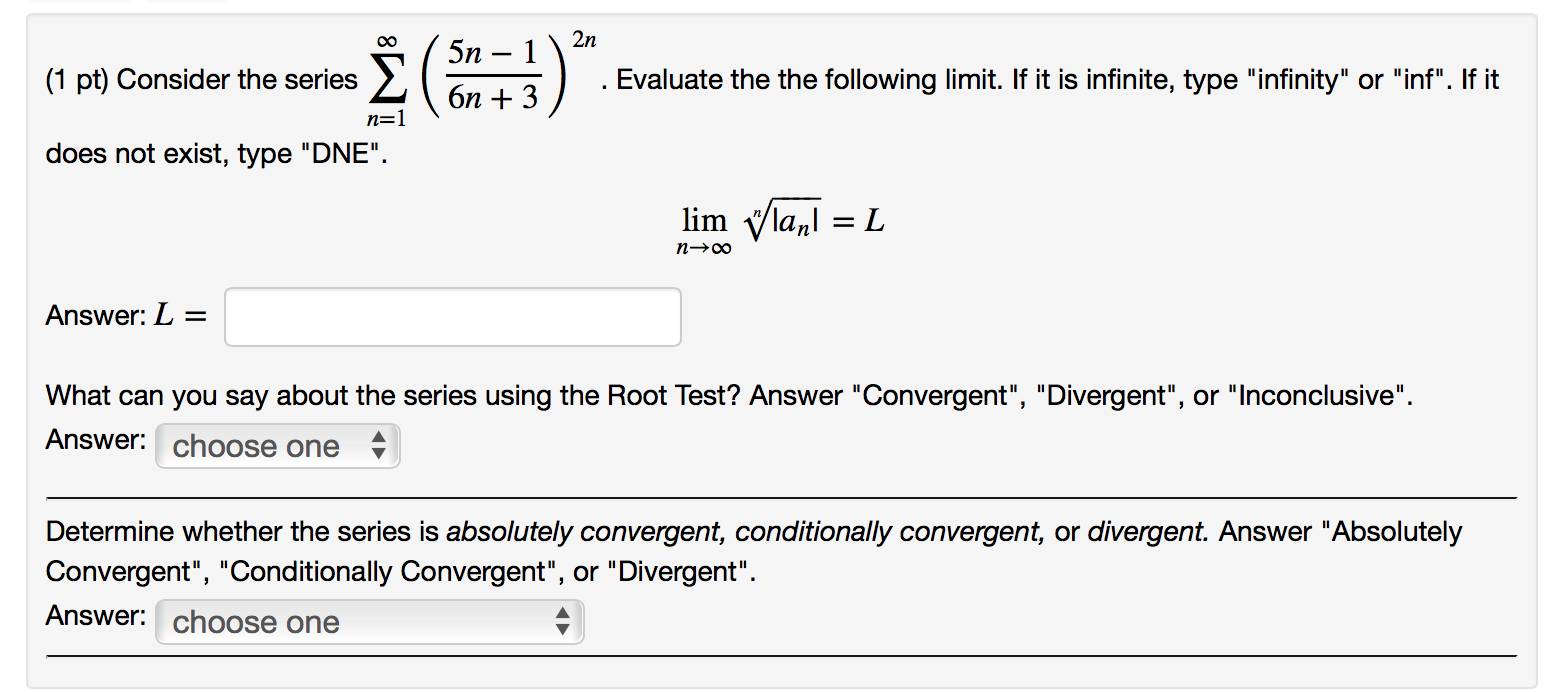
Task: Open the absolute convergence choose one dropdown
Action: point(369,622)
